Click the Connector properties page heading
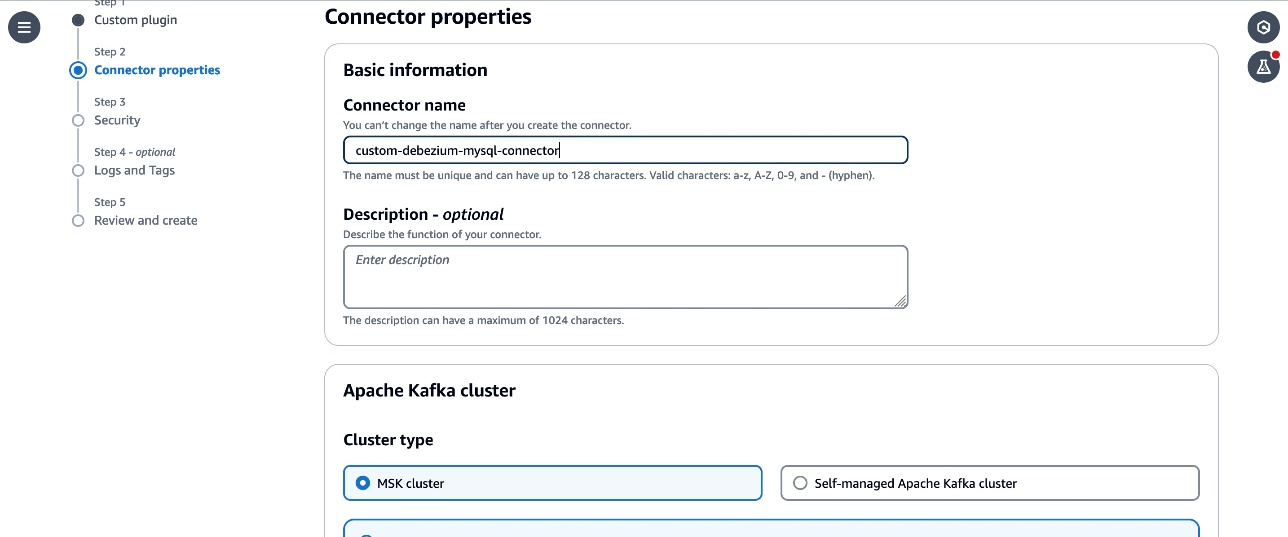The image size is (1288, 537). pyautogui.click(x=428, y=17)
